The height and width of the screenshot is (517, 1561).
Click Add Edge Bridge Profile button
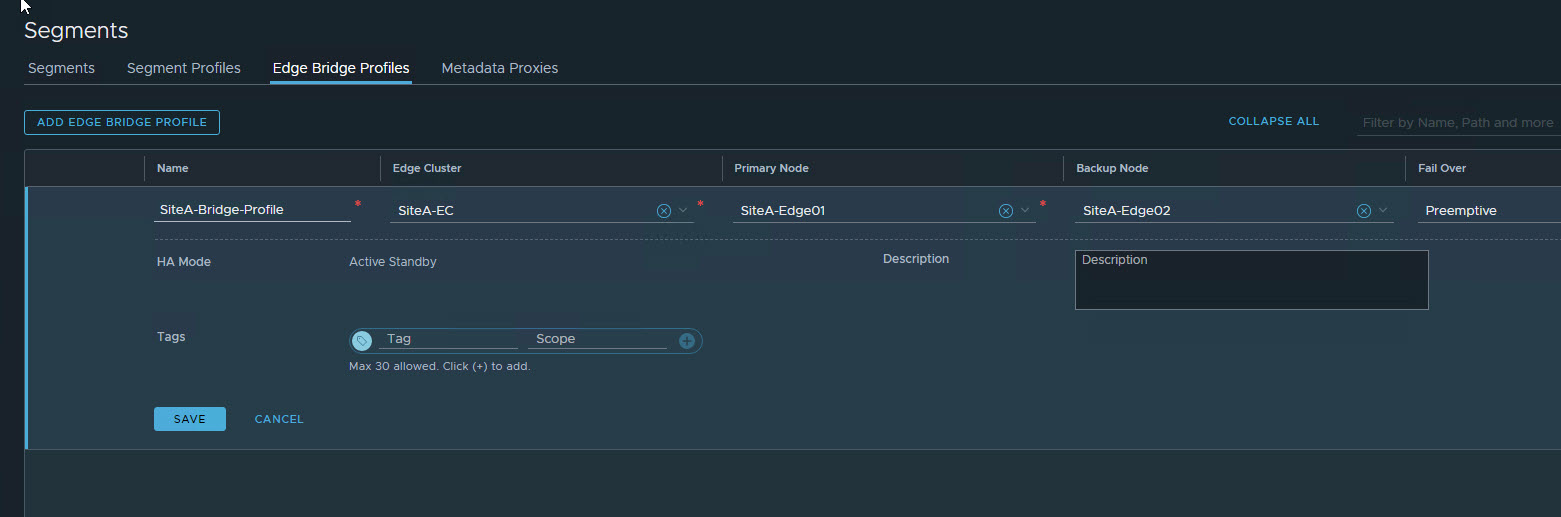coord(122,122)
